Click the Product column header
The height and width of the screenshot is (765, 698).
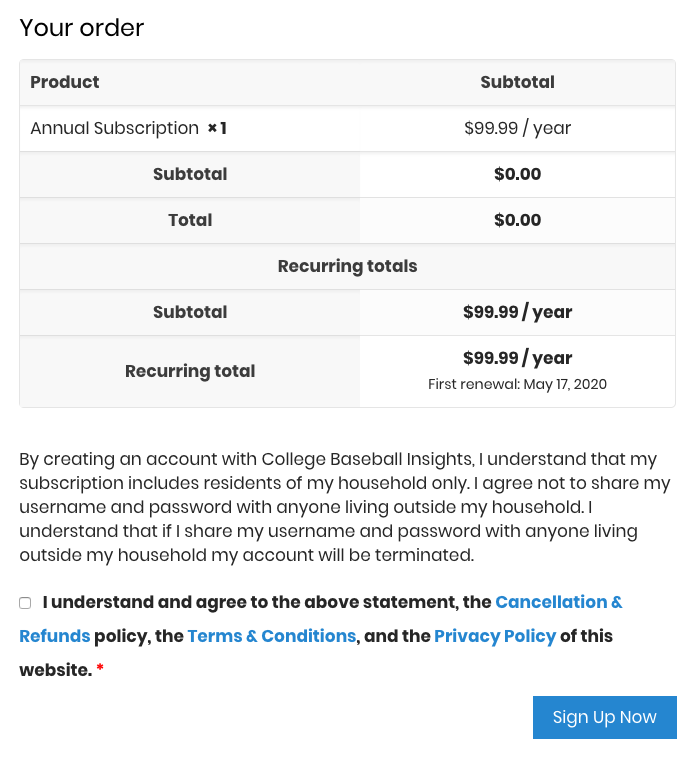(x=65, y=82)
